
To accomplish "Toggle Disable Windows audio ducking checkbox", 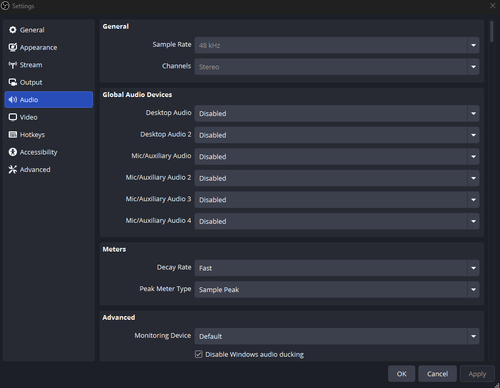I will [199, 354].
